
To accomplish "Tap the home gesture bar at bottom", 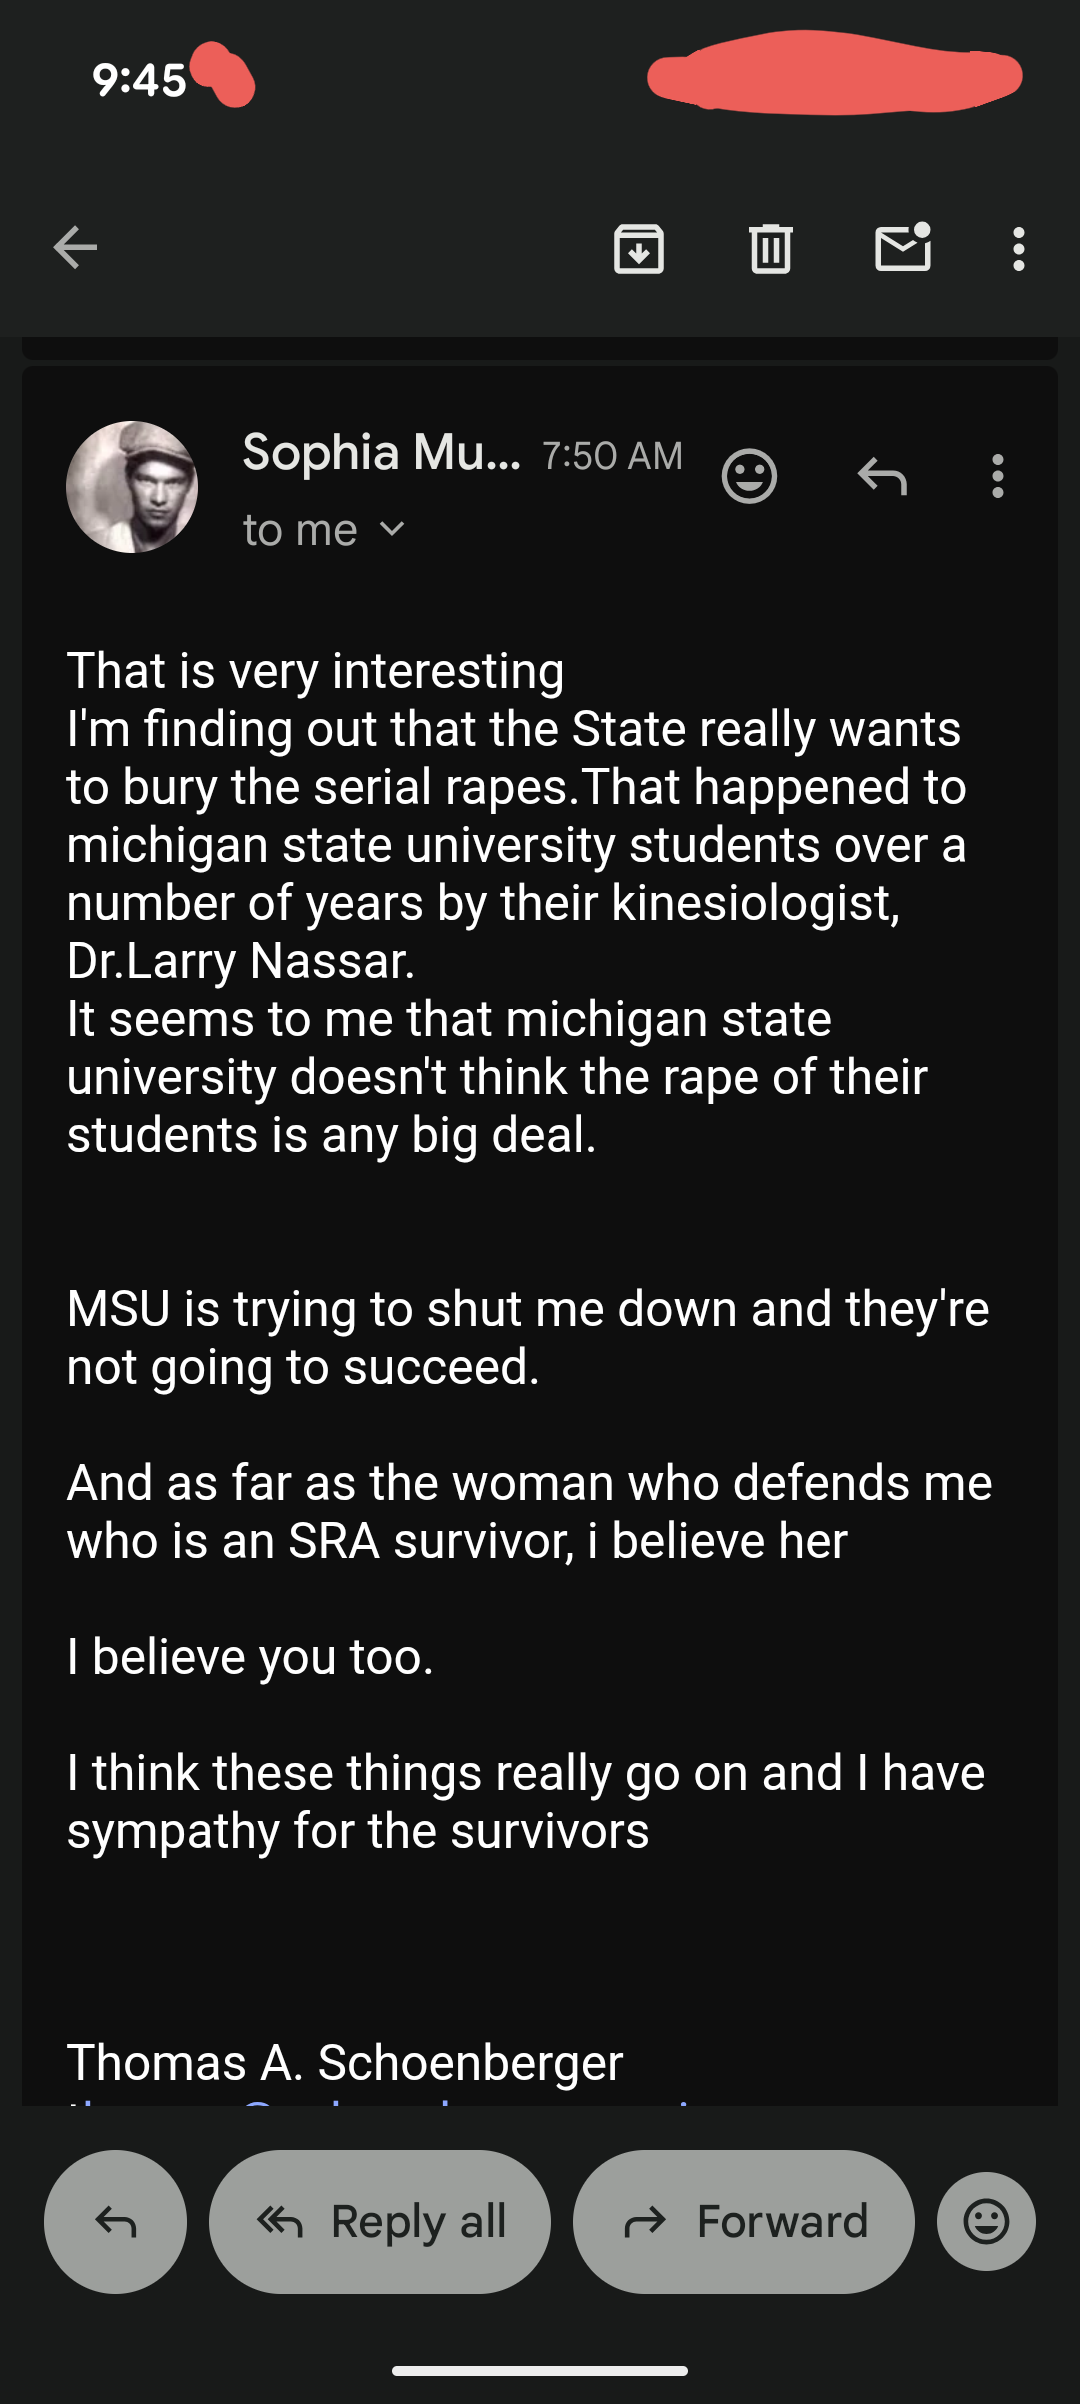I will [540, 2370].
